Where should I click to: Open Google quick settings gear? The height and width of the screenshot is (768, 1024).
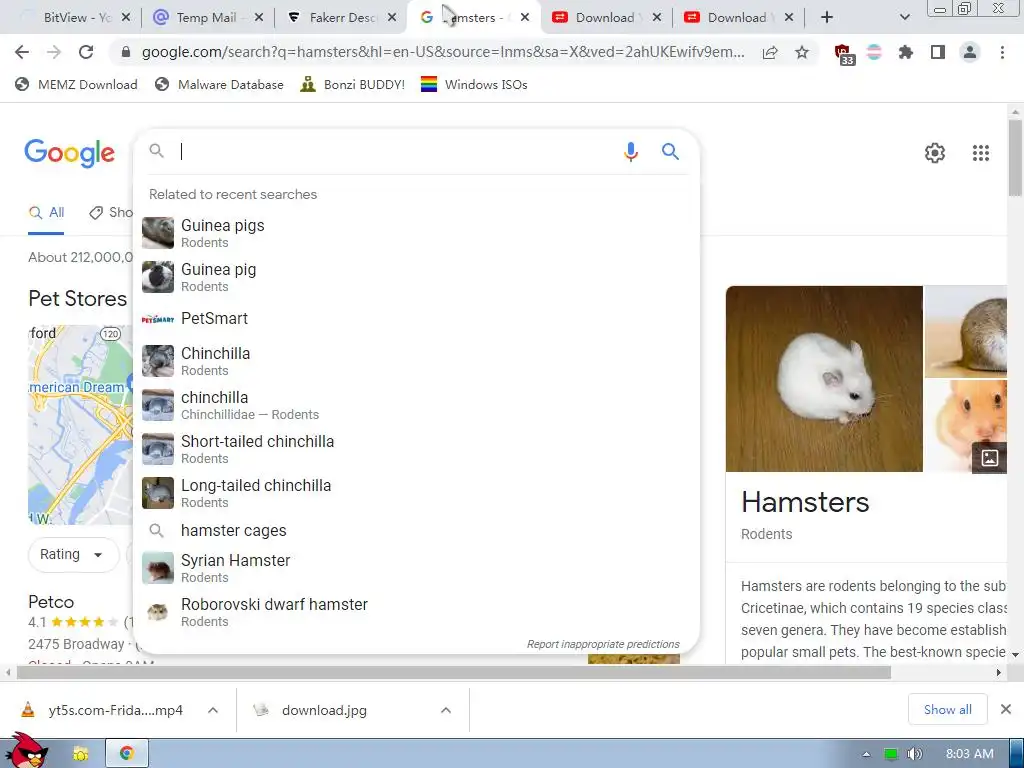coord(935,153)
